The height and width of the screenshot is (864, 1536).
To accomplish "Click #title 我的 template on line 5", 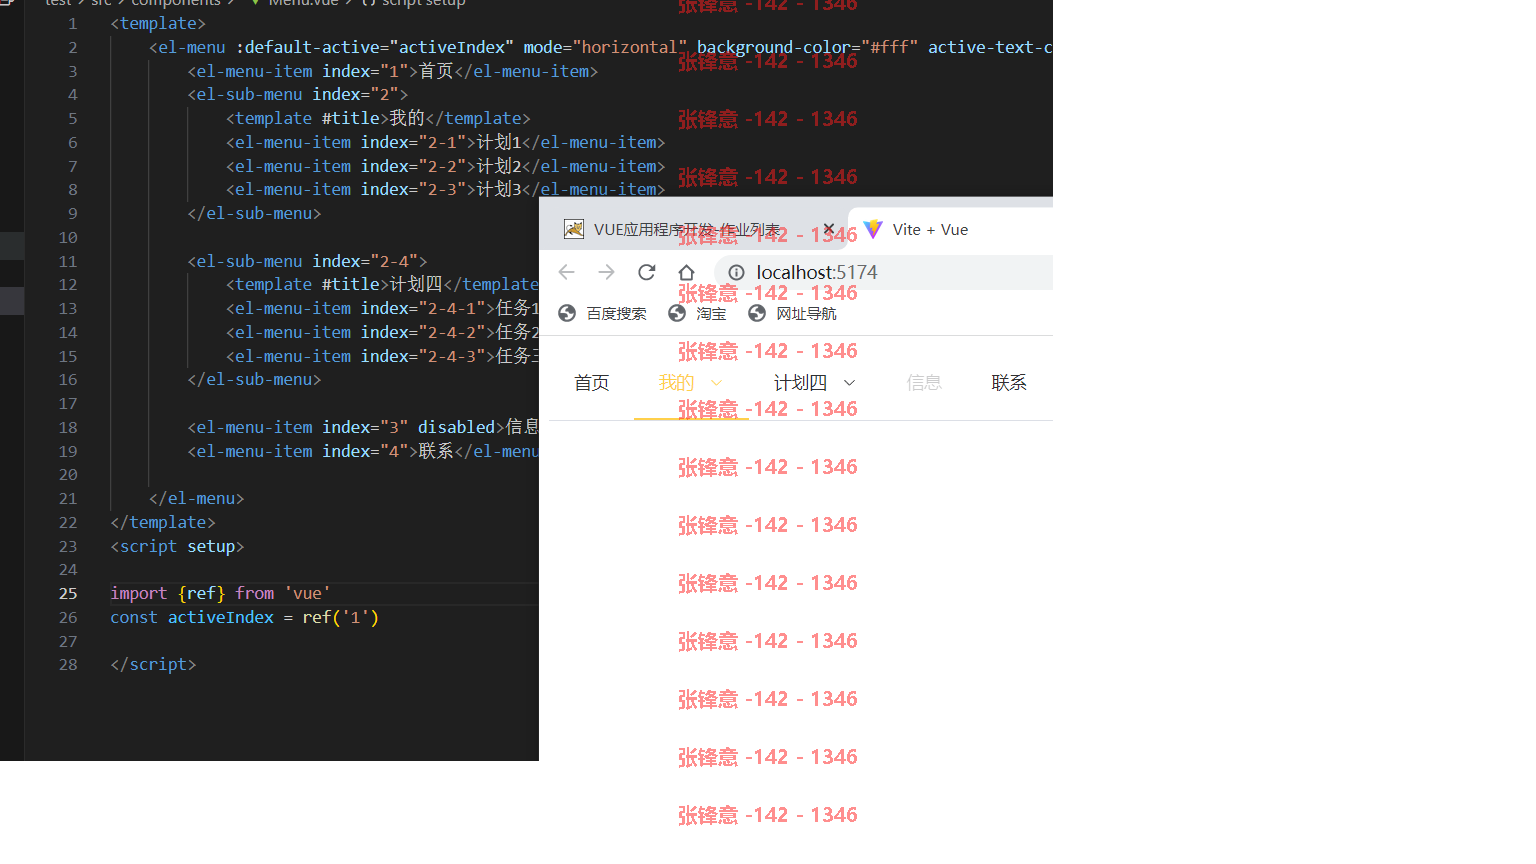I will (x=378, y=119).
